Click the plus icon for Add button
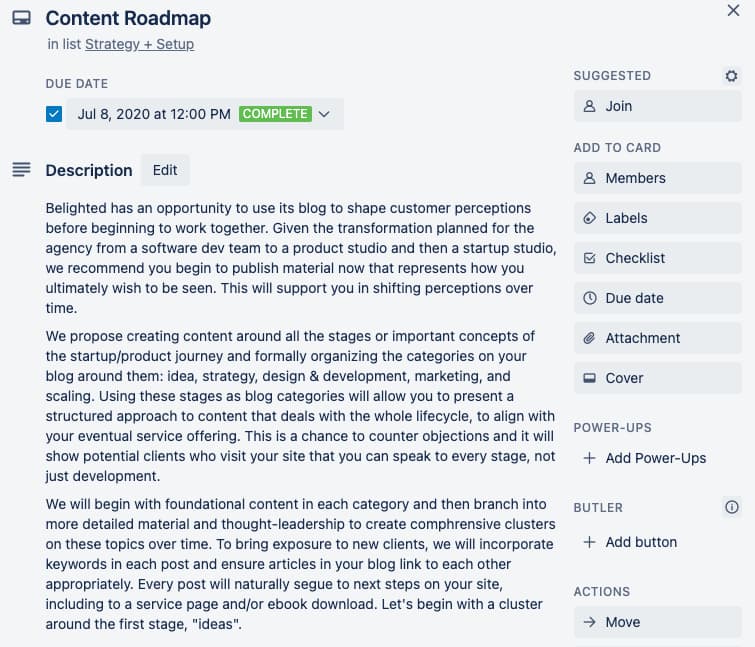The image size is (755, 647). tap(589, 542)
